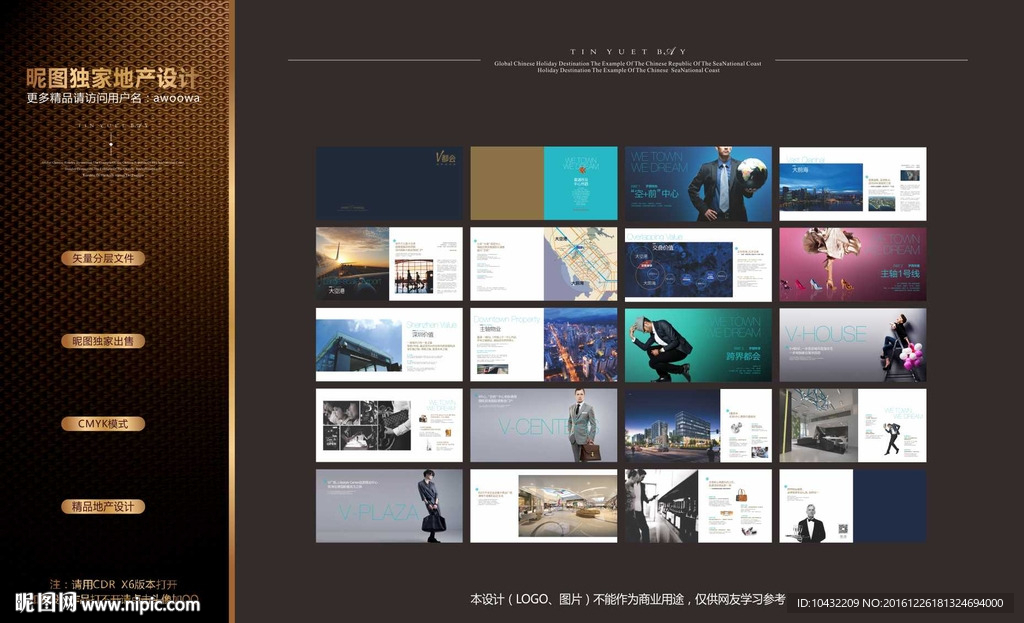
Task: Open the V-PLAZA woman with bag thumbnail
Action: [389, 506]
